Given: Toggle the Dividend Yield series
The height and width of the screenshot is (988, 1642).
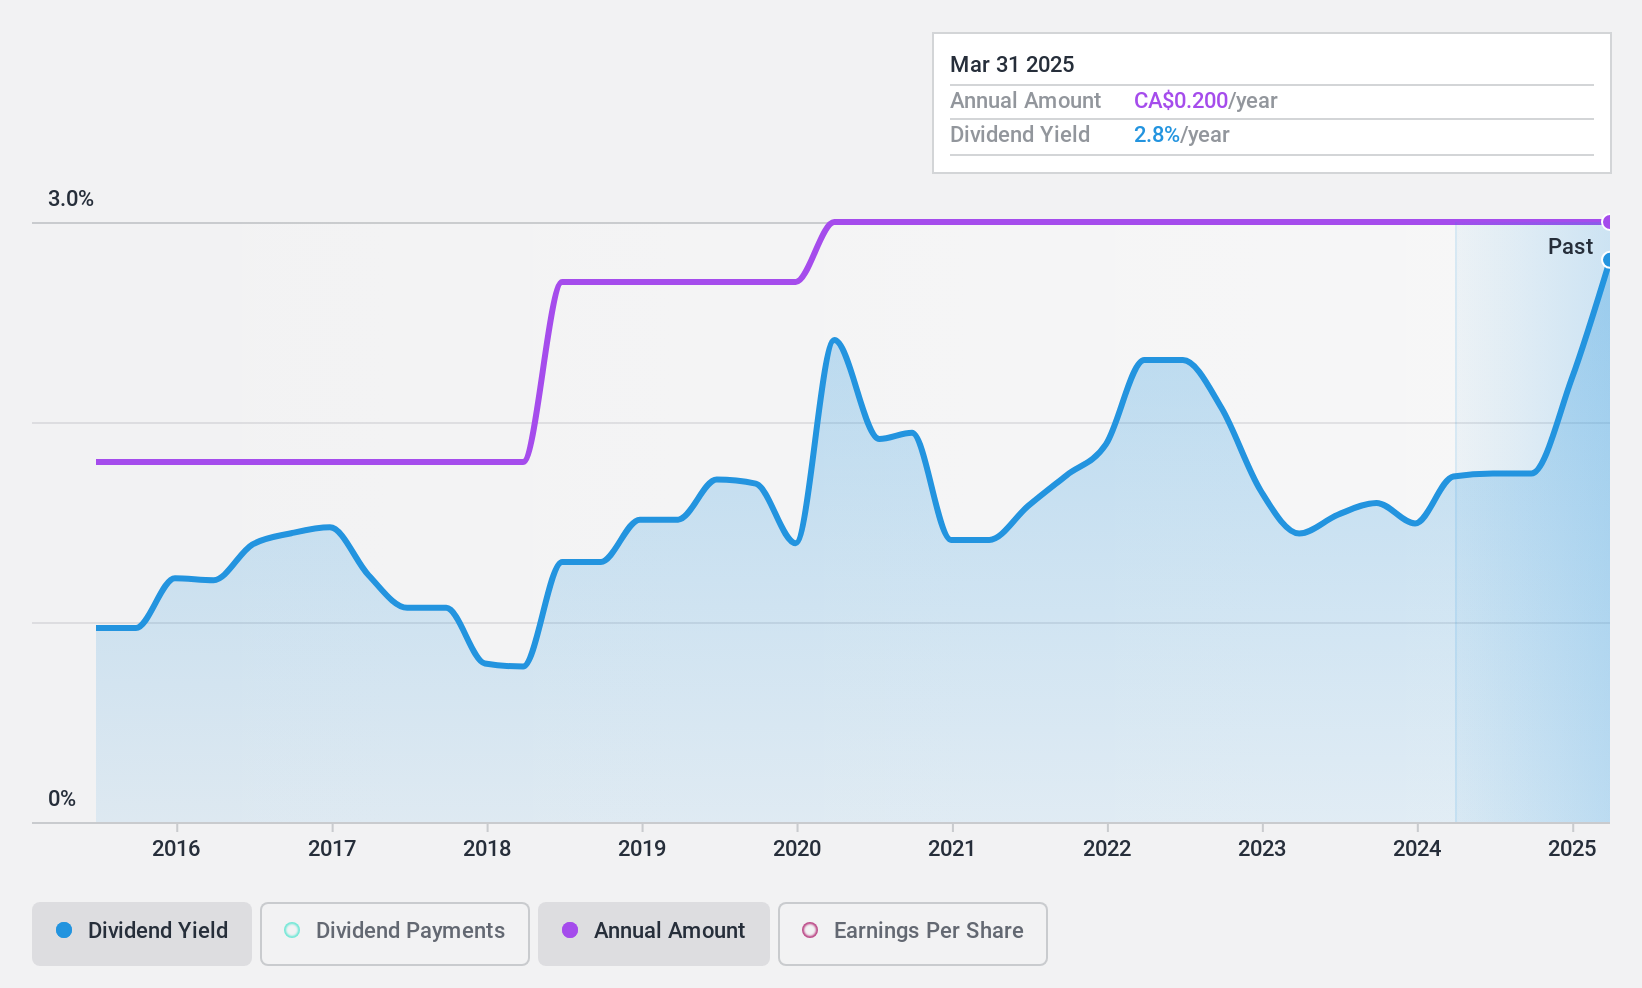Looking at the screenshot, I should (142, 934).
